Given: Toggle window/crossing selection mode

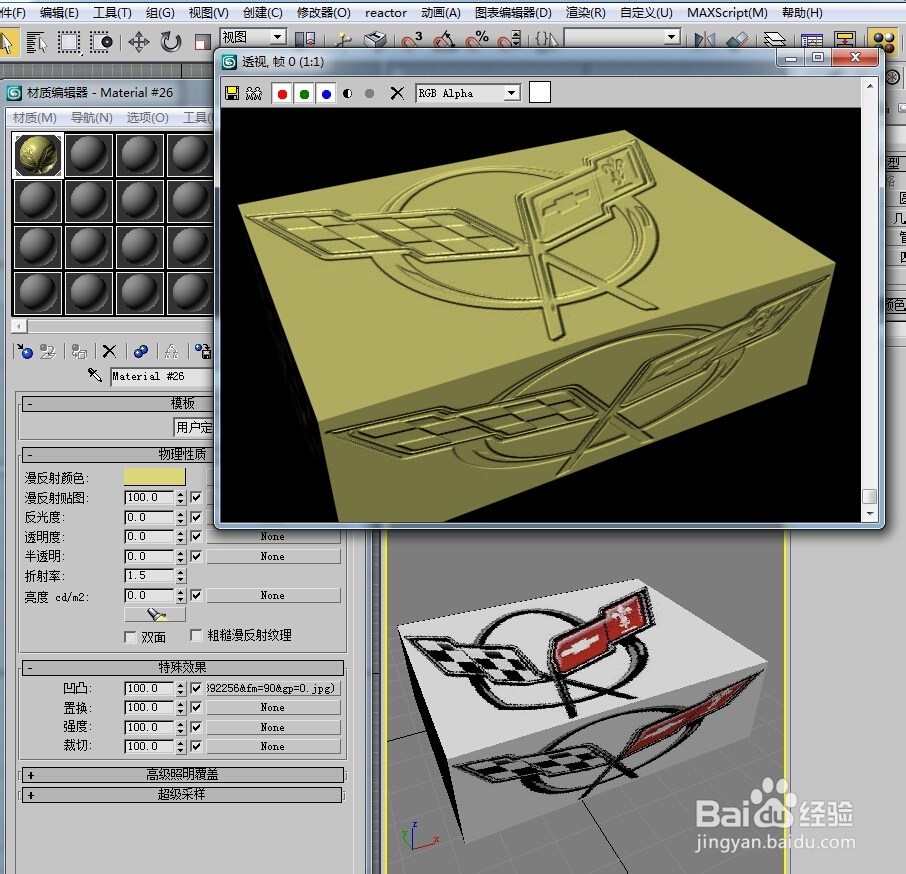Looking at the screenshot, I should tap(101, 43).
